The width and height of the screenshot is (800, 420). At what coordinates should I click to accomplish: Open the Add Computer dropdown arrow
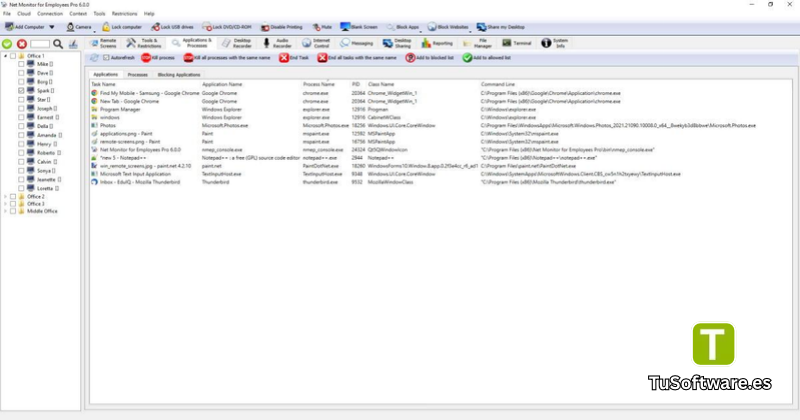click(x=52, y=27)
